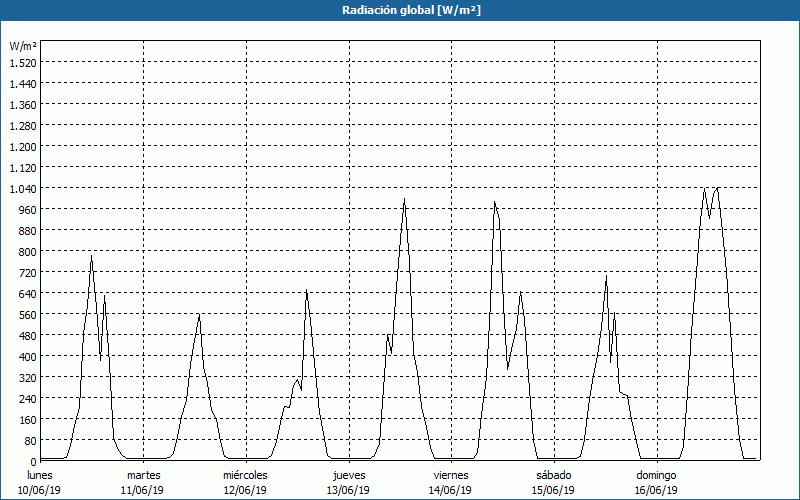This screenshot has width=800, height=500.
Task: Select the "1.440" y-axis value
Action: pyautogui.click(x=23, y=83)
